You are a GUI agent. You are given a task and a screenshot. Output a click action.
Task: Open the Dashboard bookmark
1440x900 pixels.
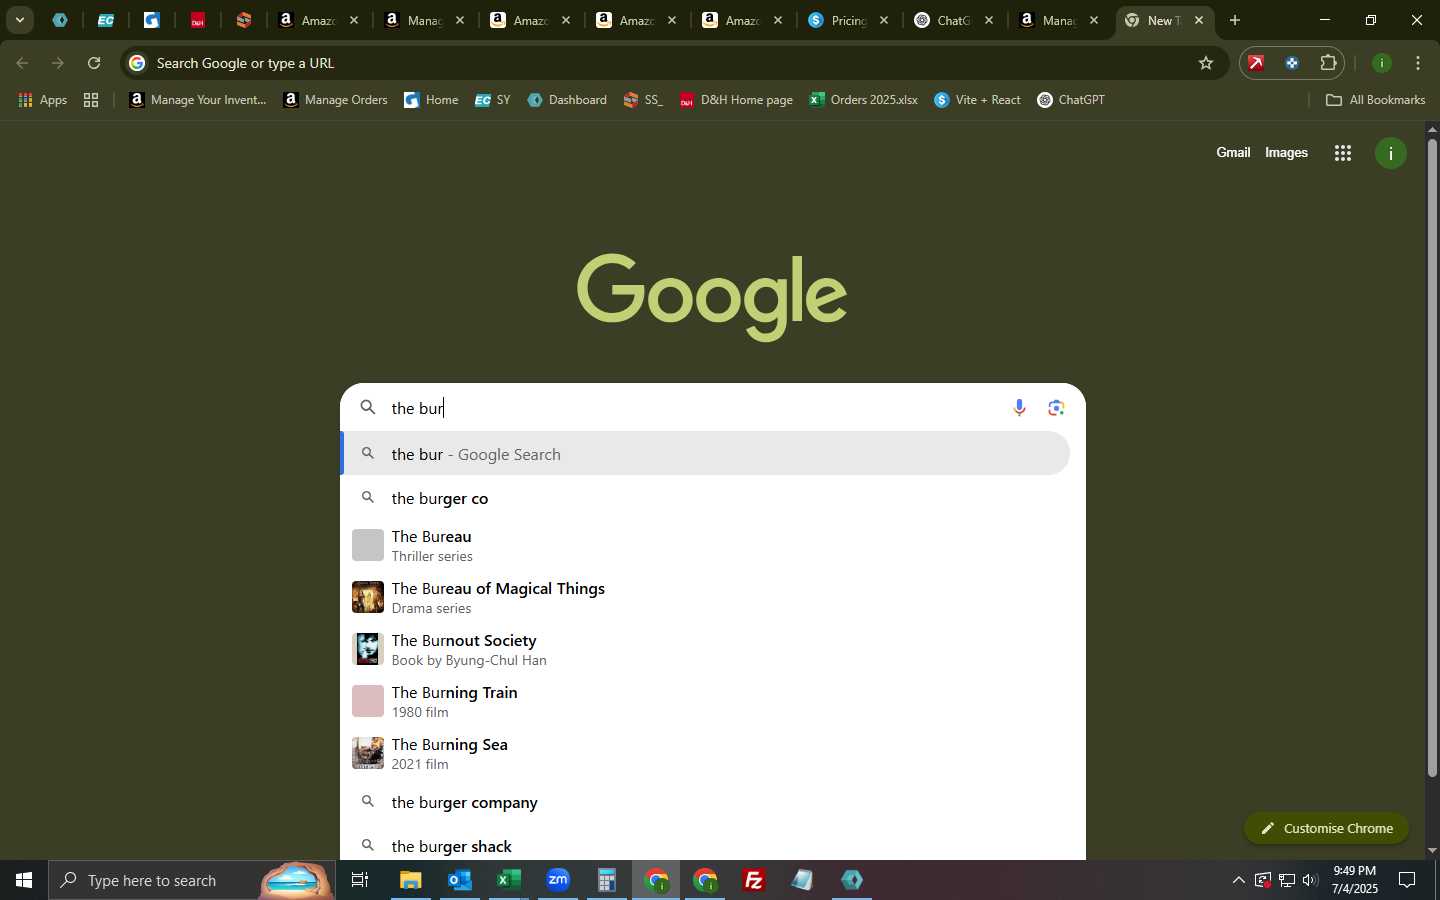567,100
